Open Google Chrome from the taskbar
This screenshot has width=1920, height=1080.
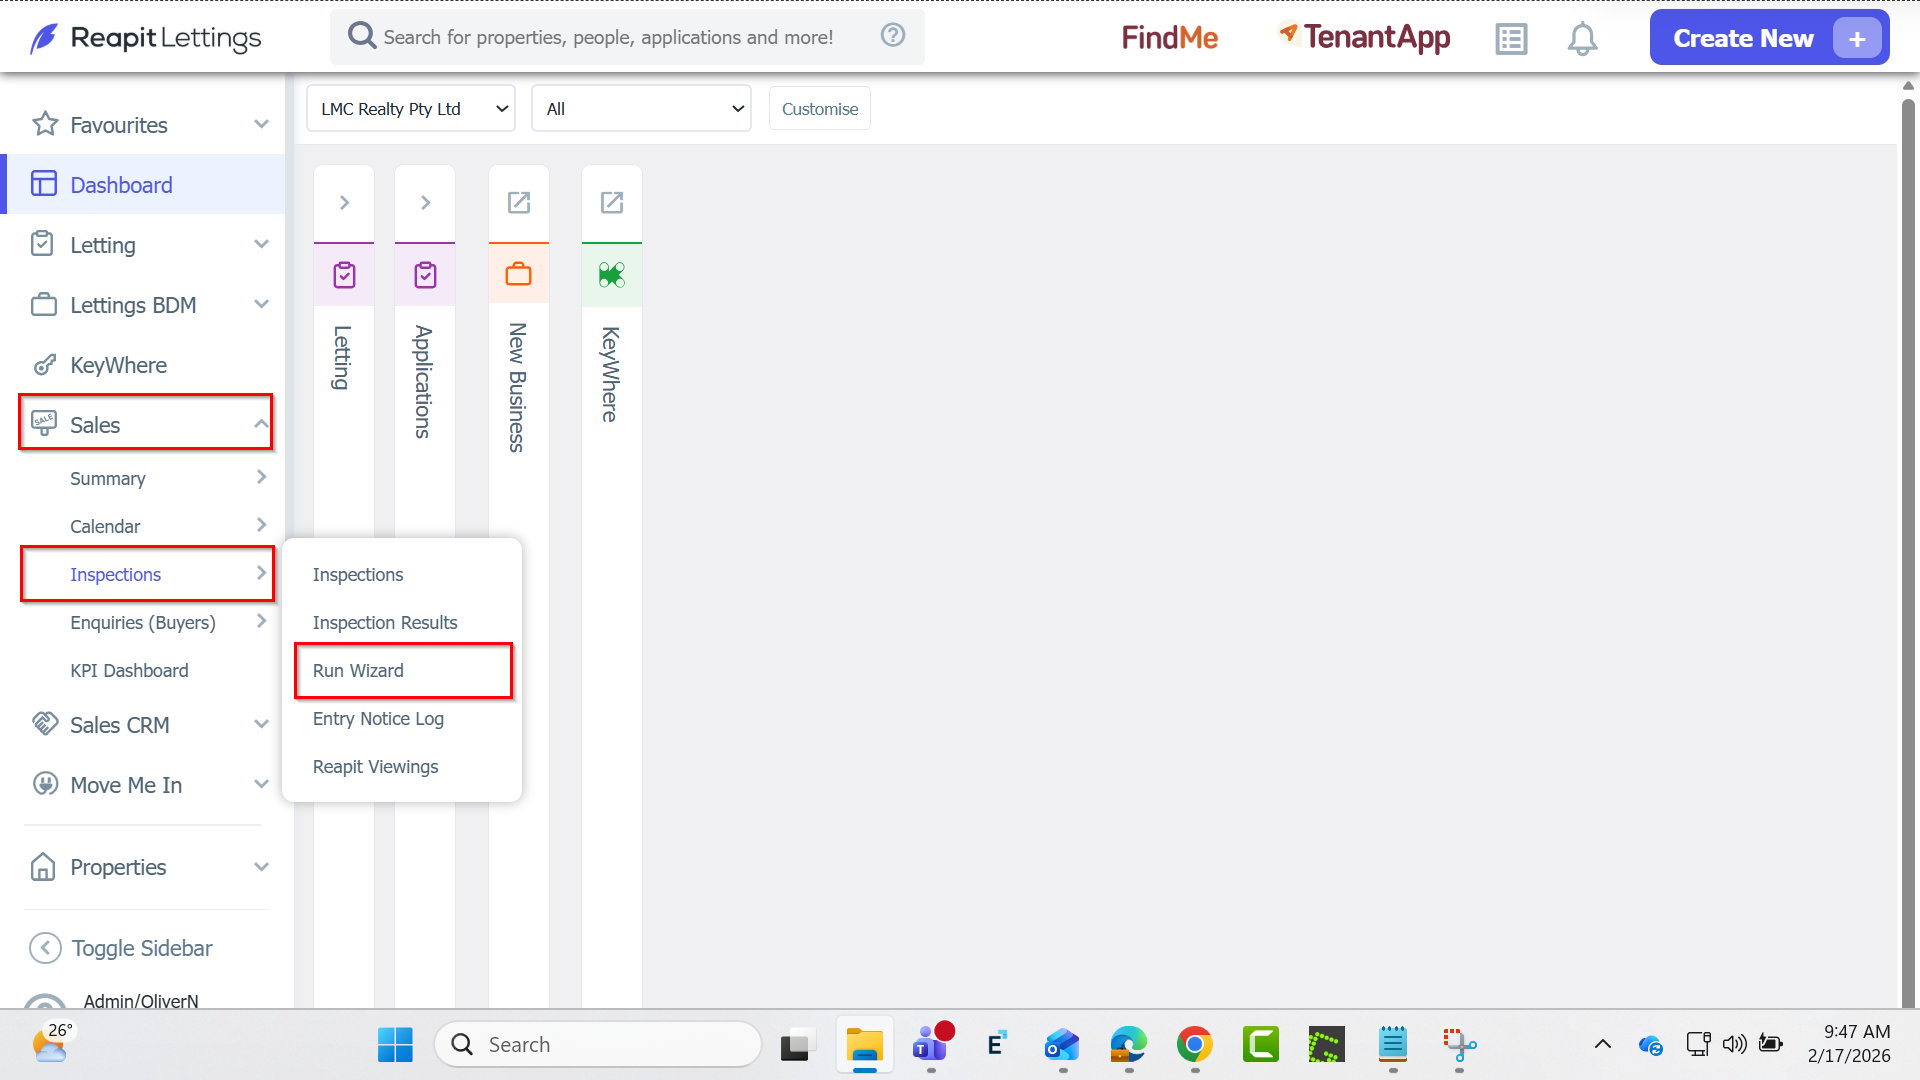1194,1044
